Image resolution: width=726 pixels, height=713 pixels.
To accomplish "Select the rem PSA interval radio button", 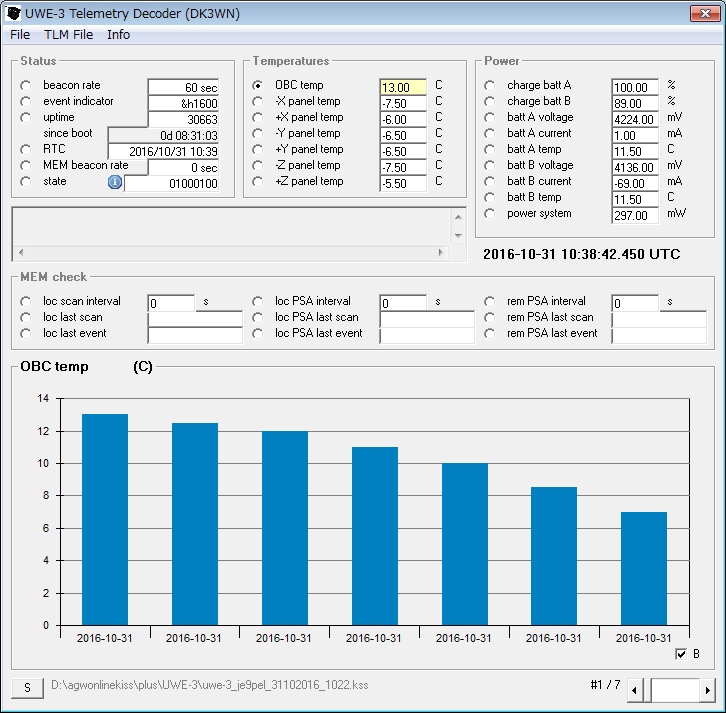I will pos(489,301).
